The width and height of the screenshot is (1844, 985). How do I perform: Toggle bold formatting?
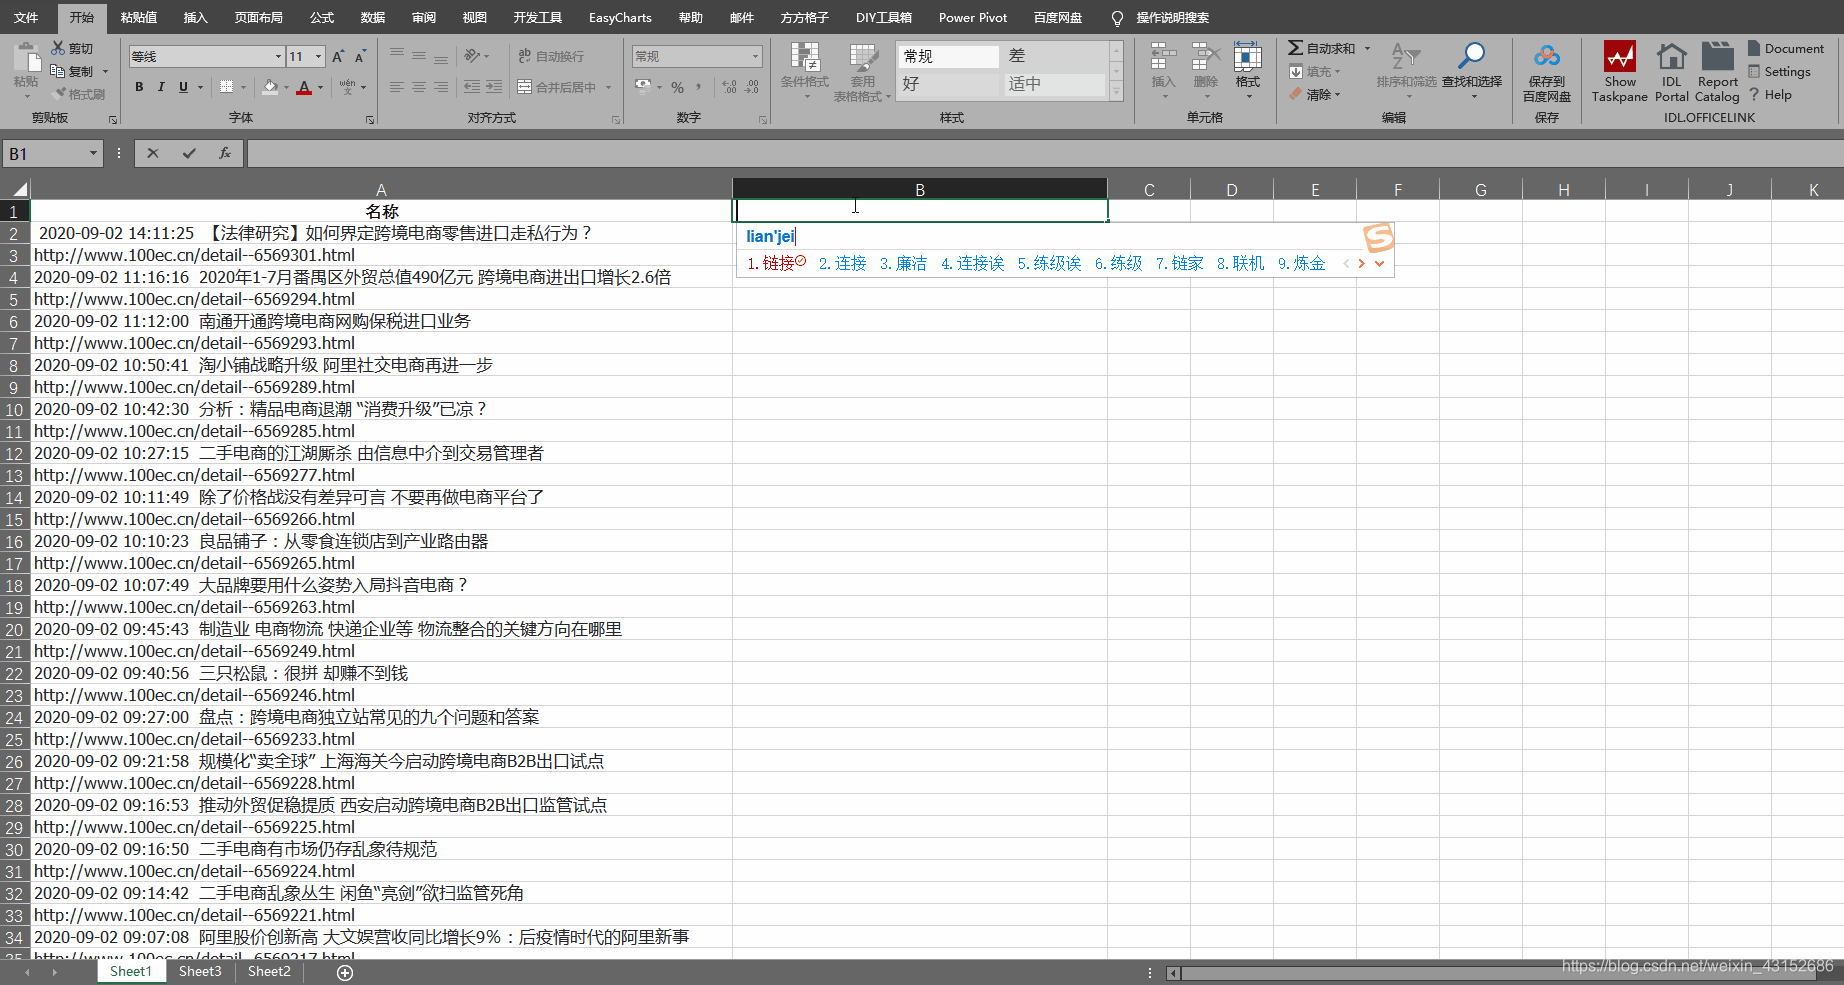[139, 87]
